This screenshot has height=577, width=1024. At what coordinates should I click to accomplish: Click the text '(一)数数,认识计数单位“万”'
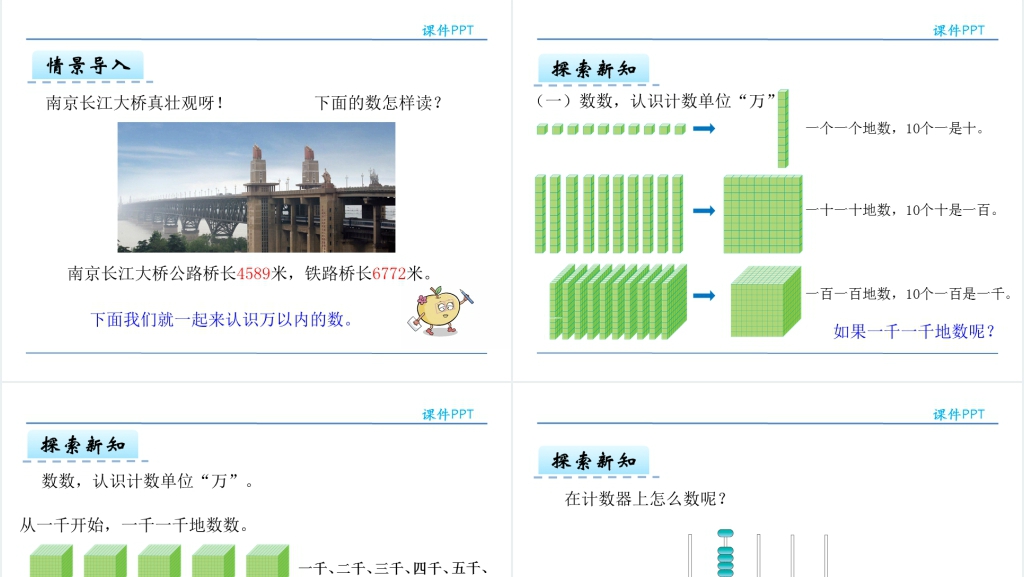(x=655, y=101)
